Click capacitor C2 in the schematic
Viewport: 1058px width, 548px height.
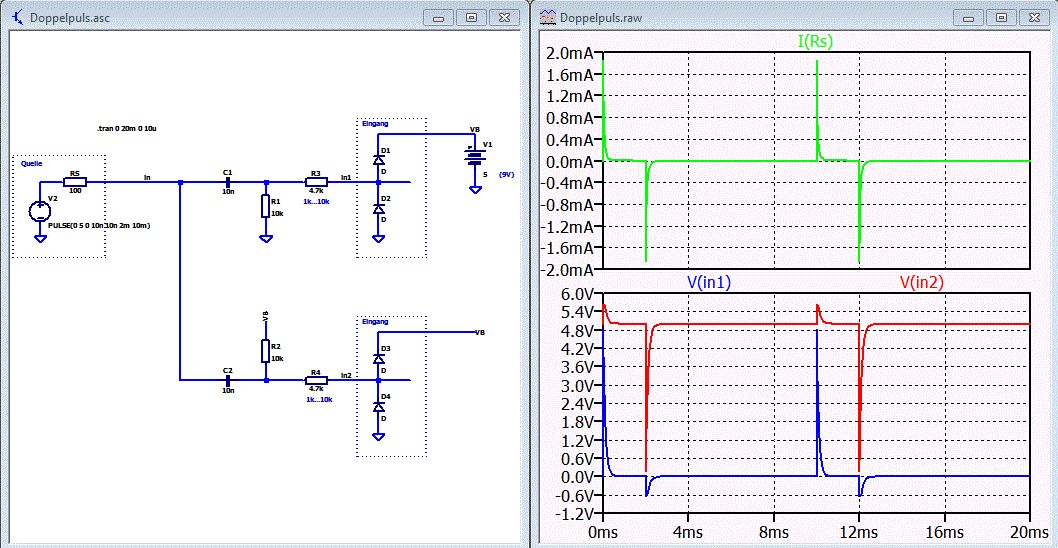(x=227, y=380)
